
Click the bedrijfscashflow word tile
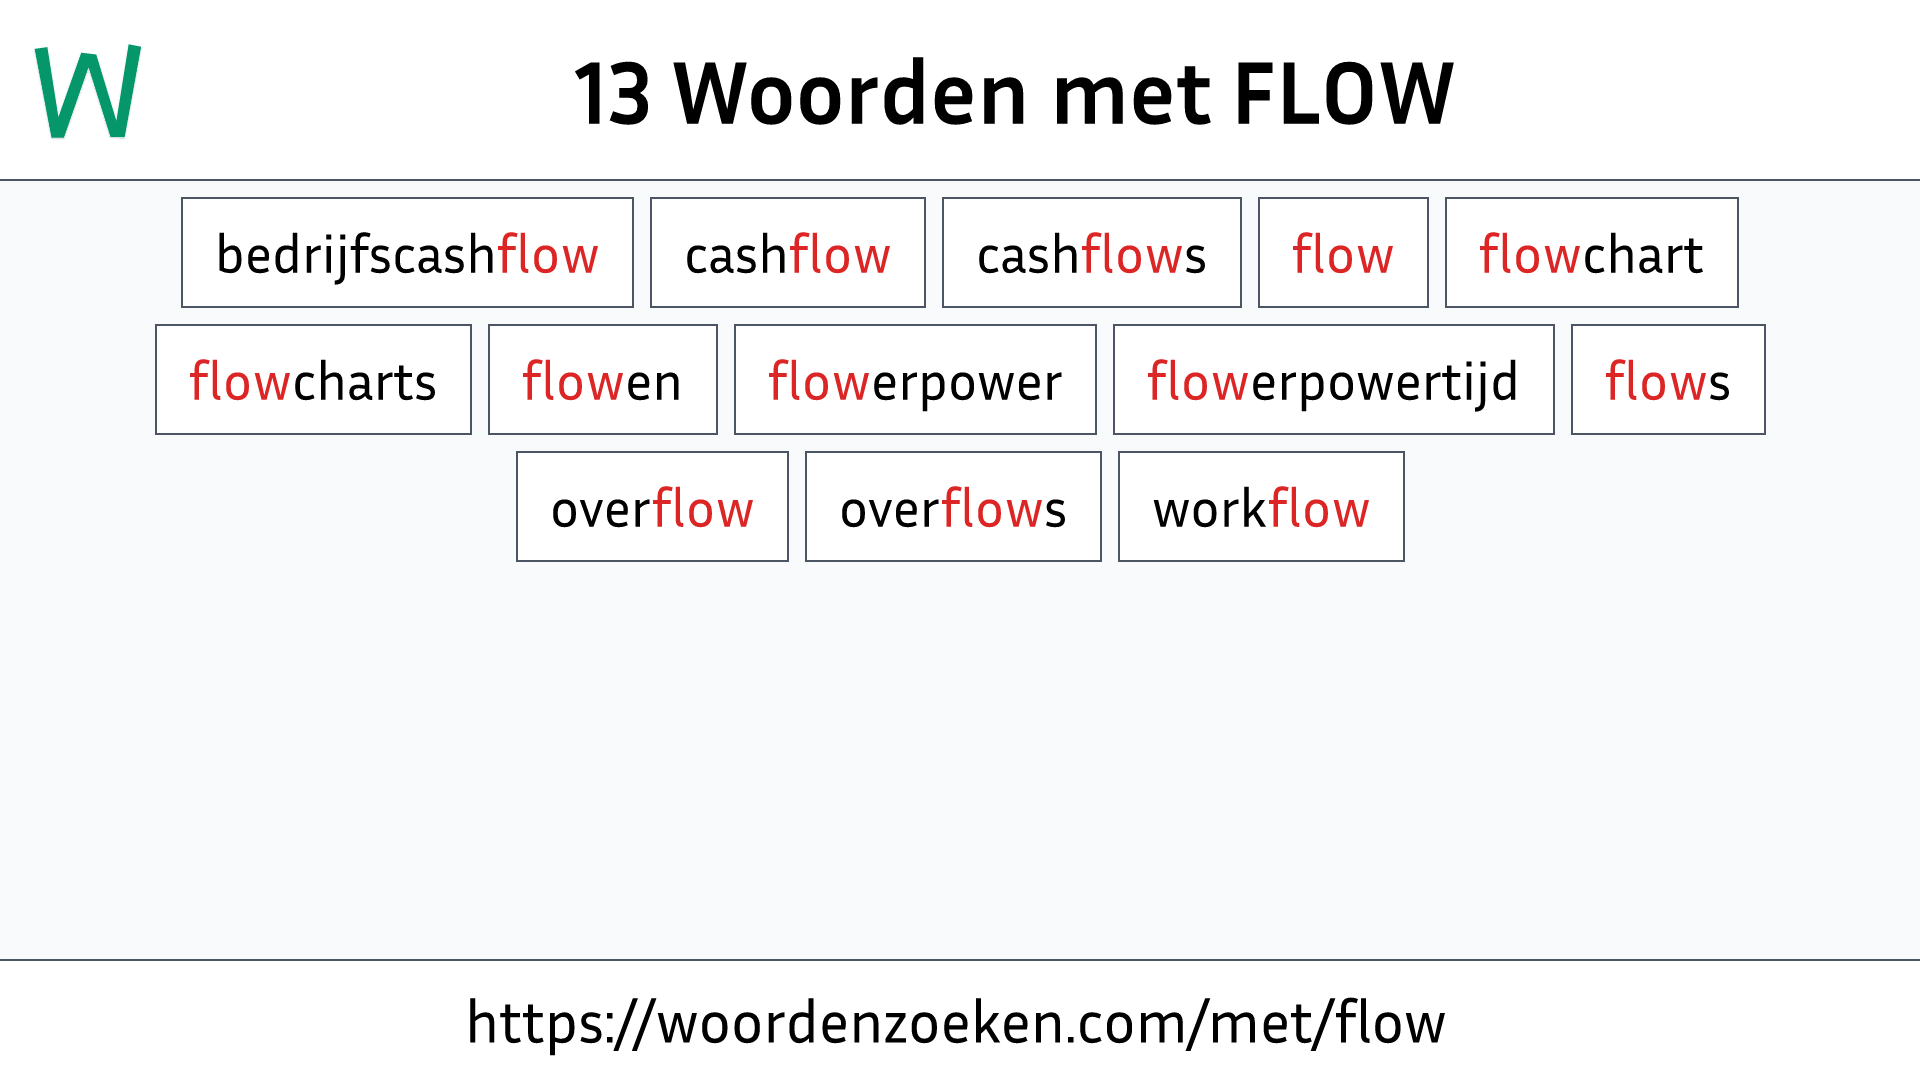click(407, 252)
